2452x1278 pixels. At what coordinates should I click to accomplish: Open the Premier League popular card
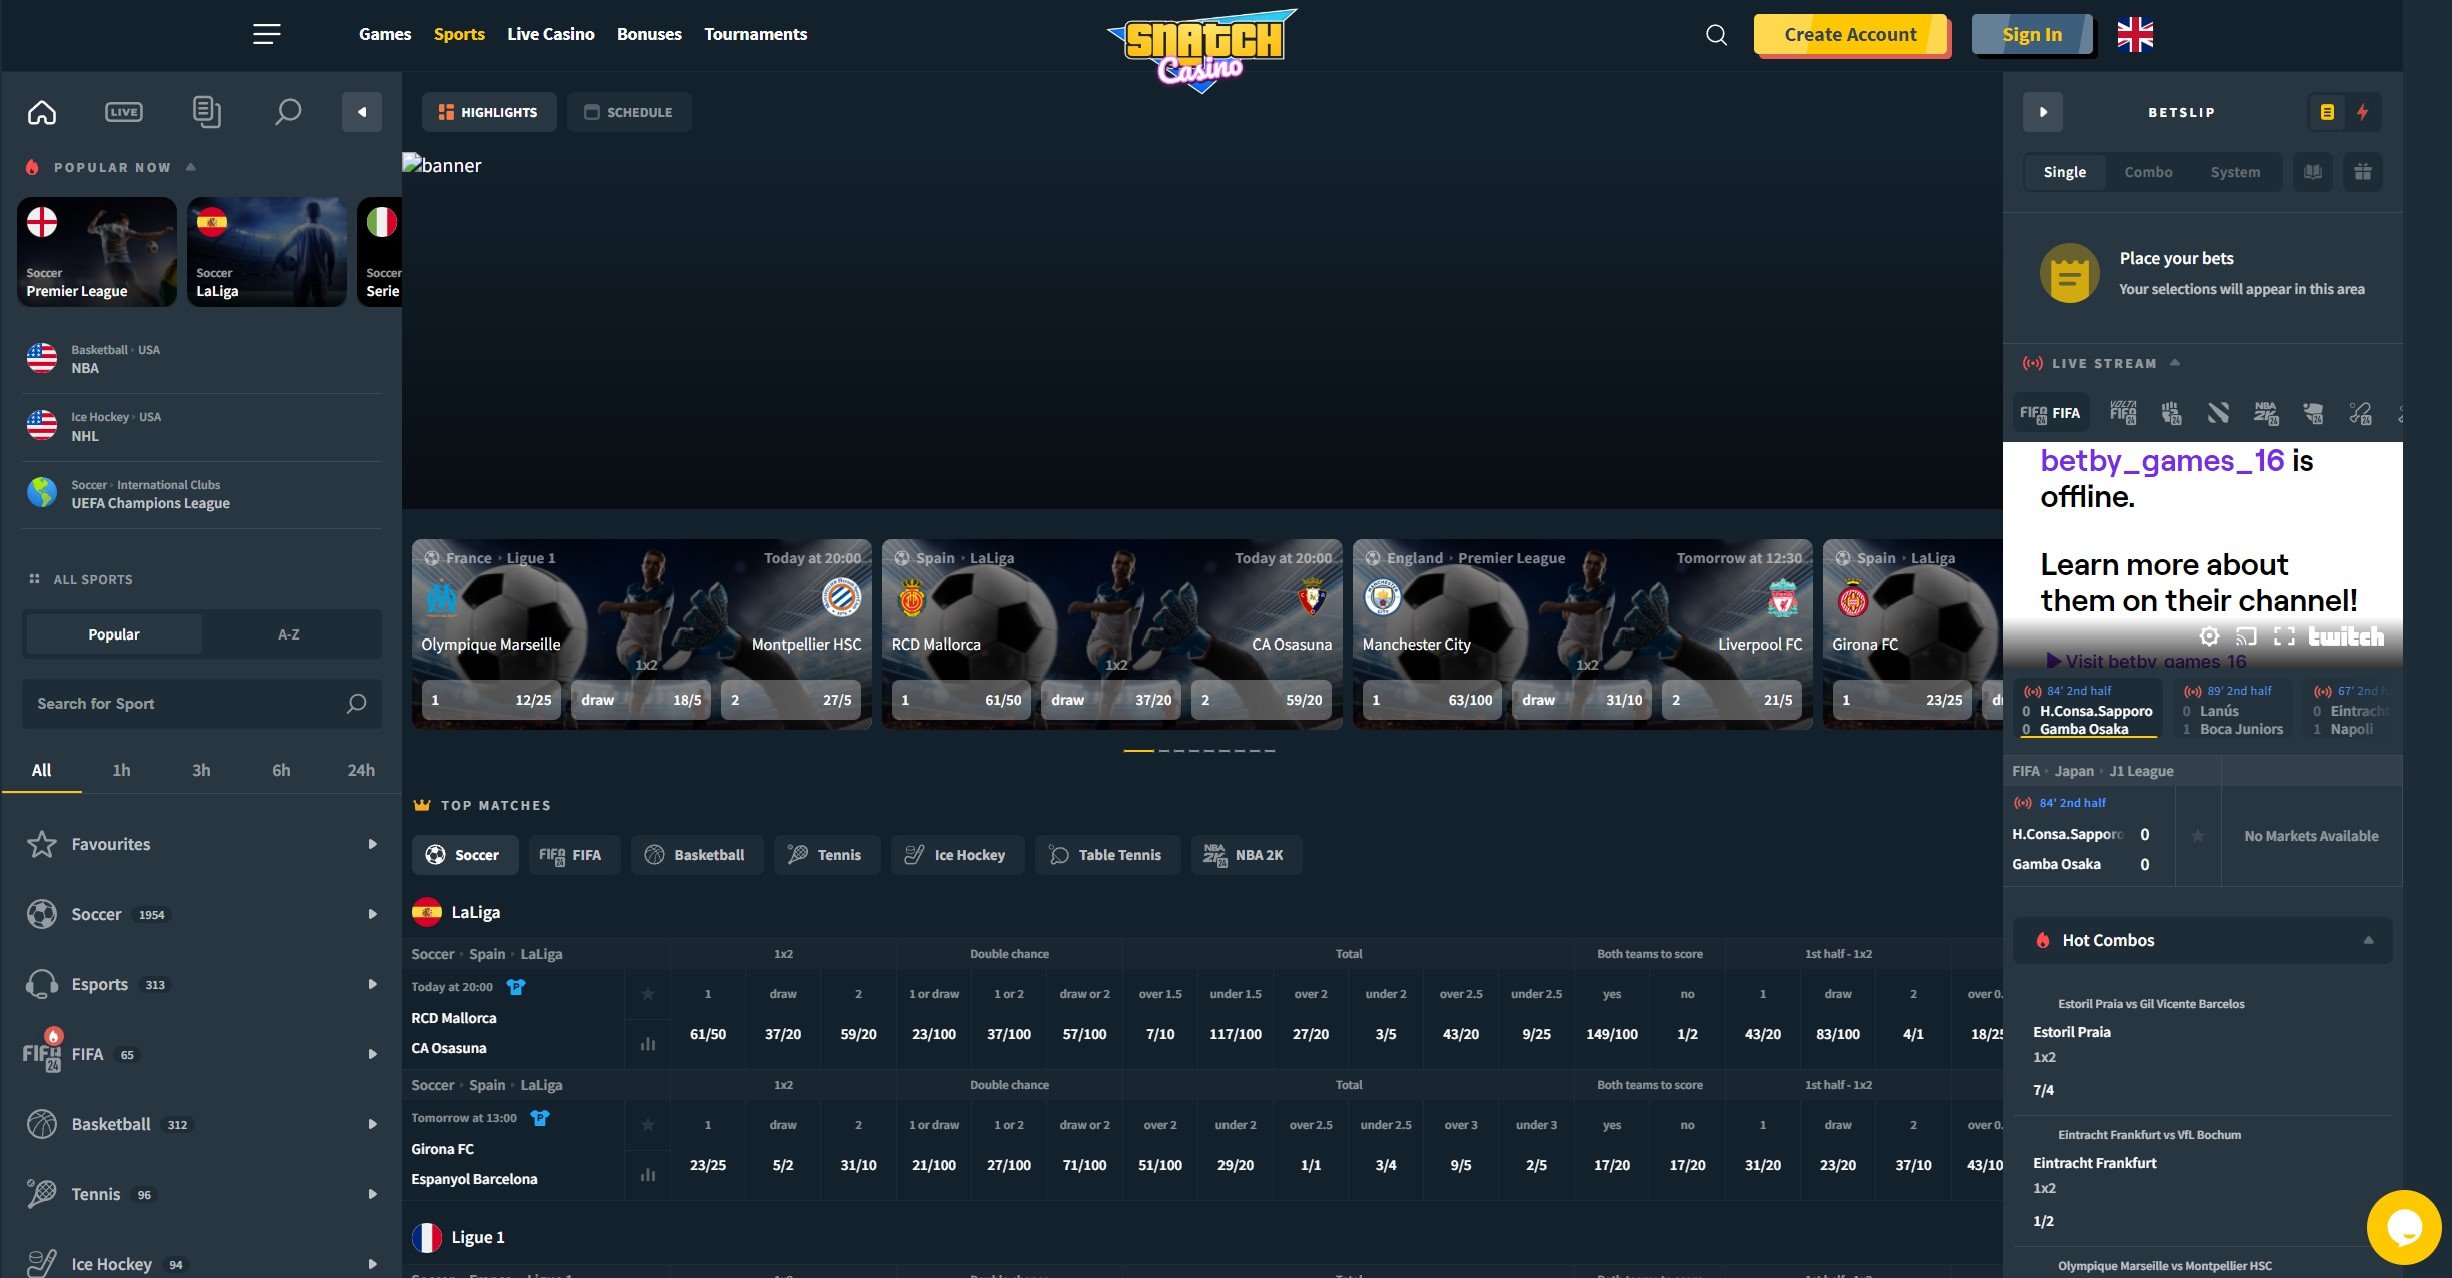pyautogui.click(x=97, y=251)
